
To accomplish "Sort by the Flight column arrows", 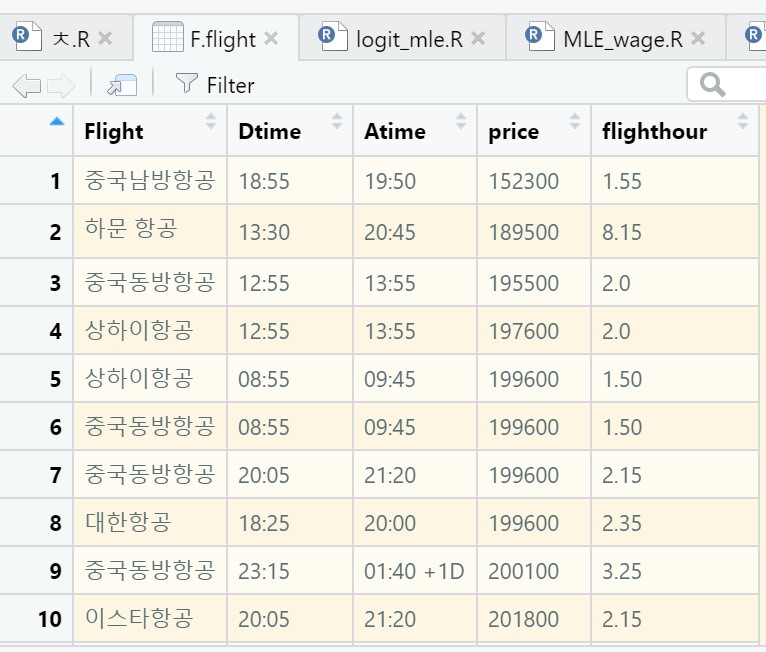I will point(211,121).
